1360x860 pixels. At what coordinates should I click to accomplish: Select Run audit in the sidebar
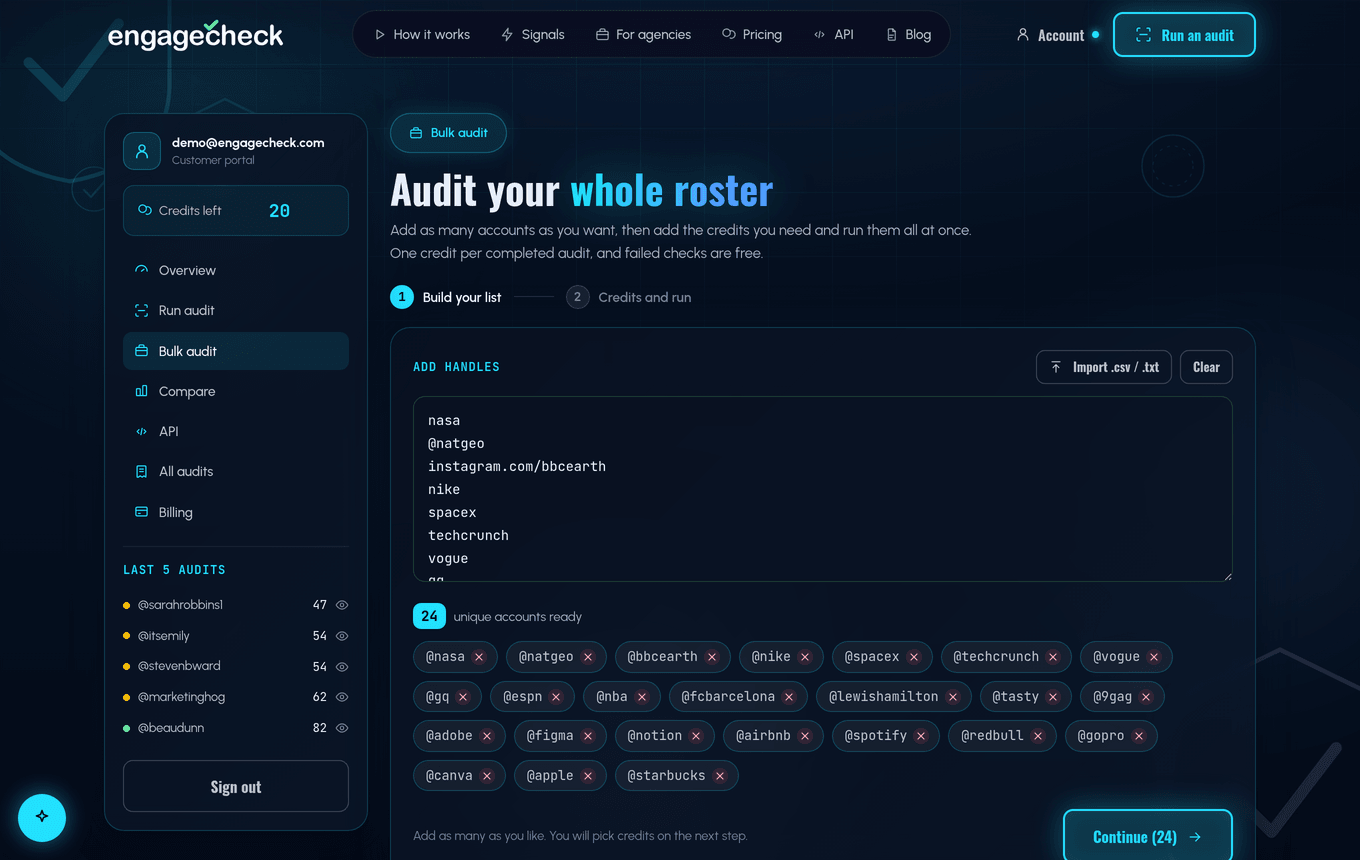[x=236, y=310]
